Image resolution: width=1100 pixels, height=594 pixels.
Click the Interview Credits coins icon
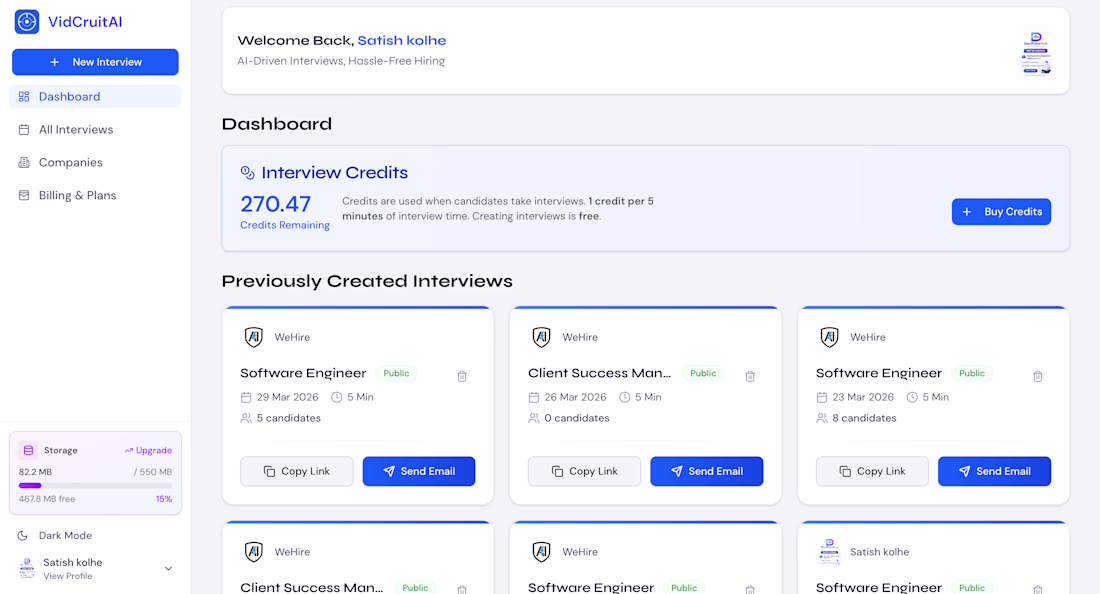point(248,173)
